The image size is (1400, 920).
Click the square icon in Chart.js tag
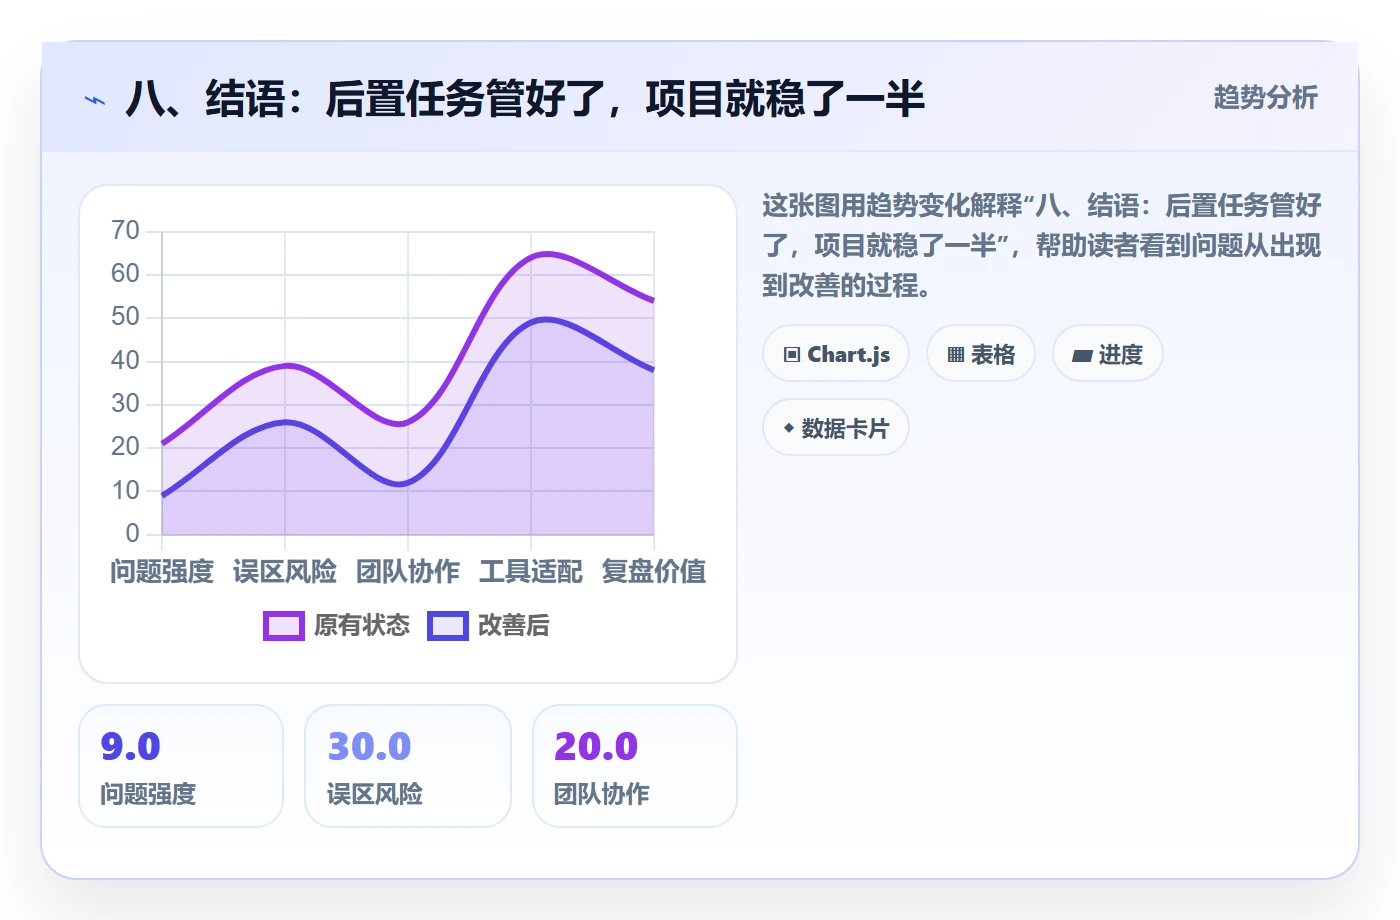[x=792, y=355]
